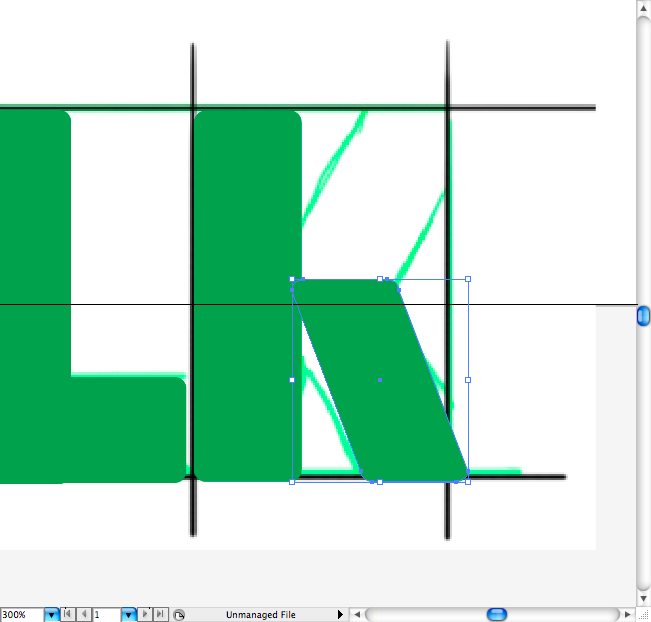Select the top-right bounding box handle
The width and height of the screenshot is (651, 622).
[x=468, y=279]
